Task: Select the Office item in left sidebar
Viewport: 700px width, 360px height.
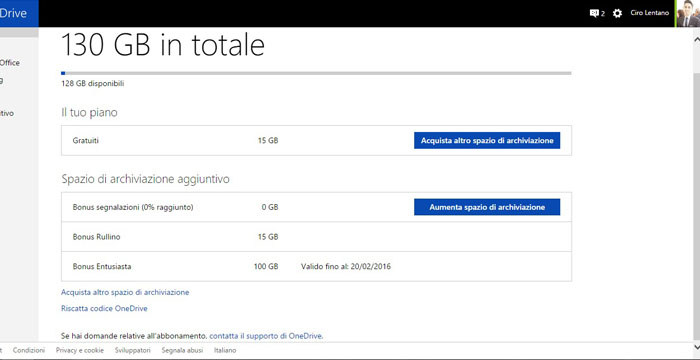Action: click(x=9, y=63)
